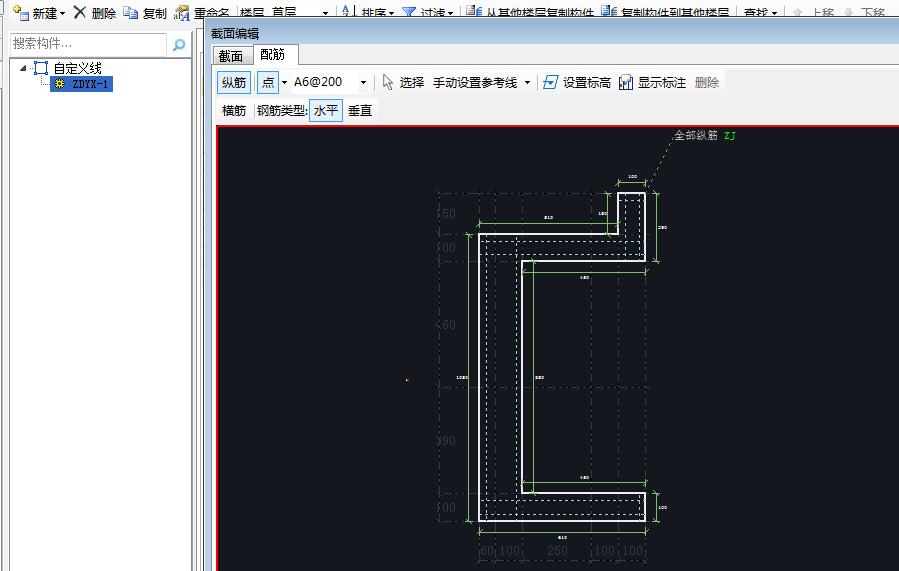Click the 250 grid dimension at bottom
Viewport: 899px width, 571px height.
557,551
